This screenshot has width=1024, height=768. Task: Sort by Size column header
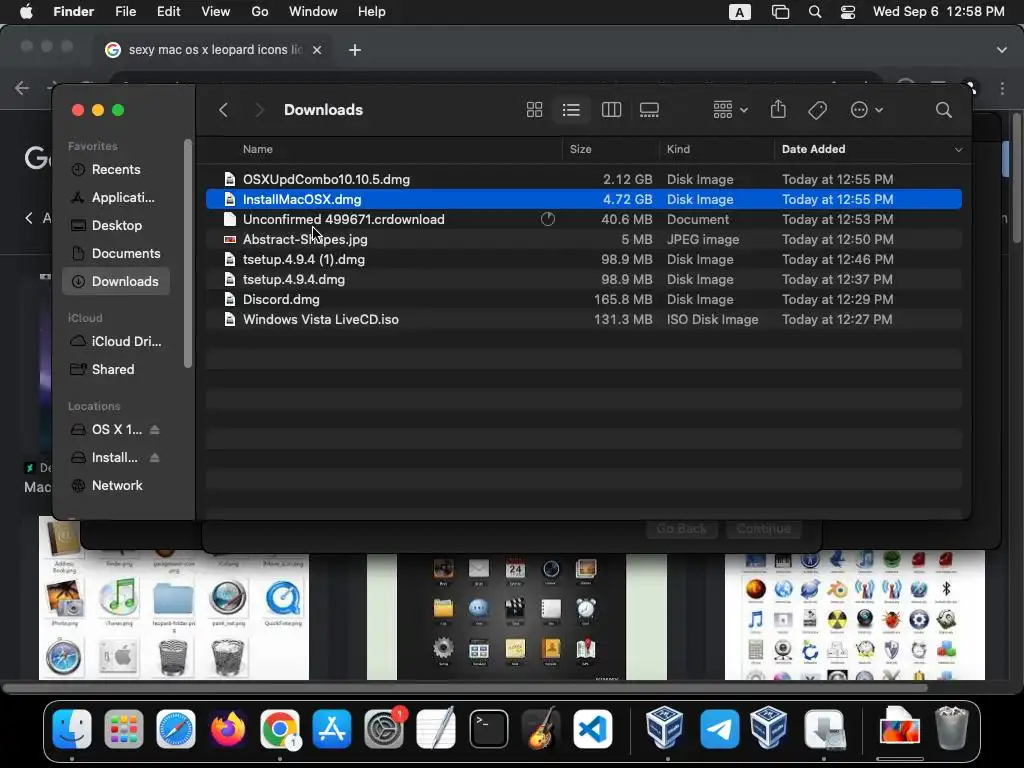point(581,149)
